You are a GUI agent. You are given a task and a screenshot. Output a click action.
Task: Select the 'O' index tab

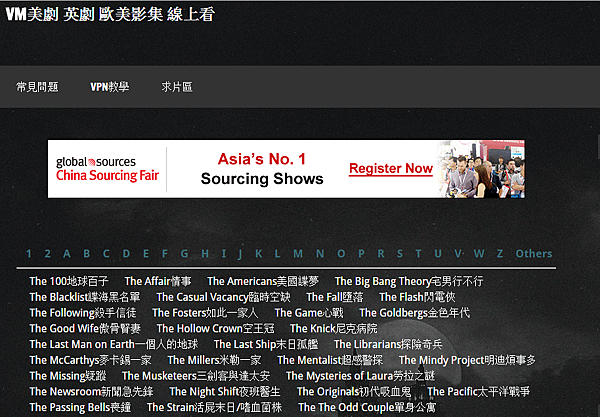pyautogui.click(x=341, y=254)
